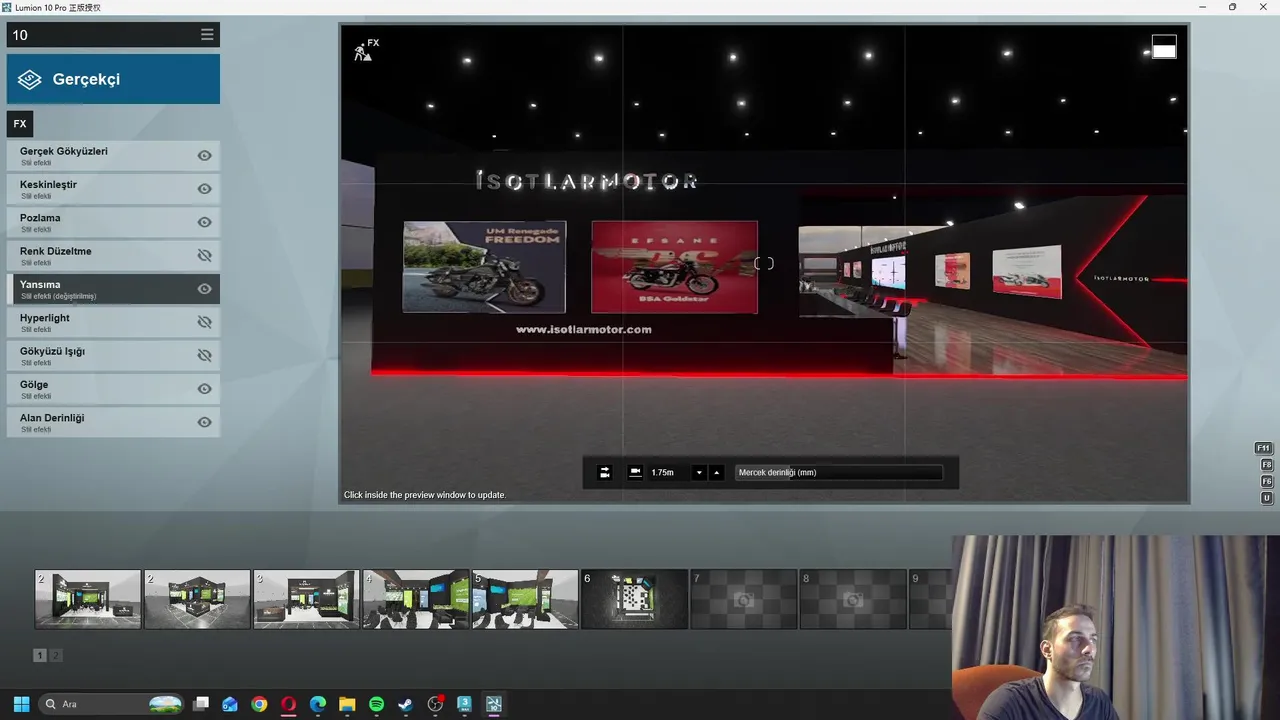Click the Ara taskbar search box
Viewport: 1280px width, 720px height.
click(112, 704)
